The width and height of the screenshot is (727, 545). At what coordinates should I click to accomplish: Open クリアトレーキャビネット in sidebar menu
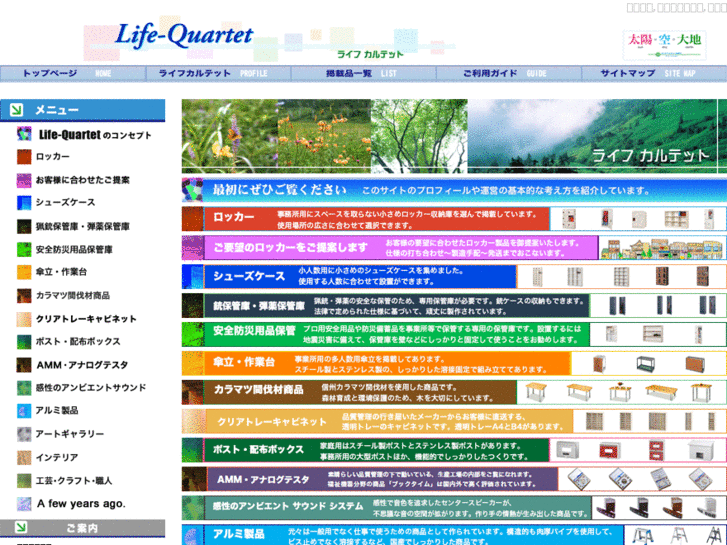click(x=86, y=319)
